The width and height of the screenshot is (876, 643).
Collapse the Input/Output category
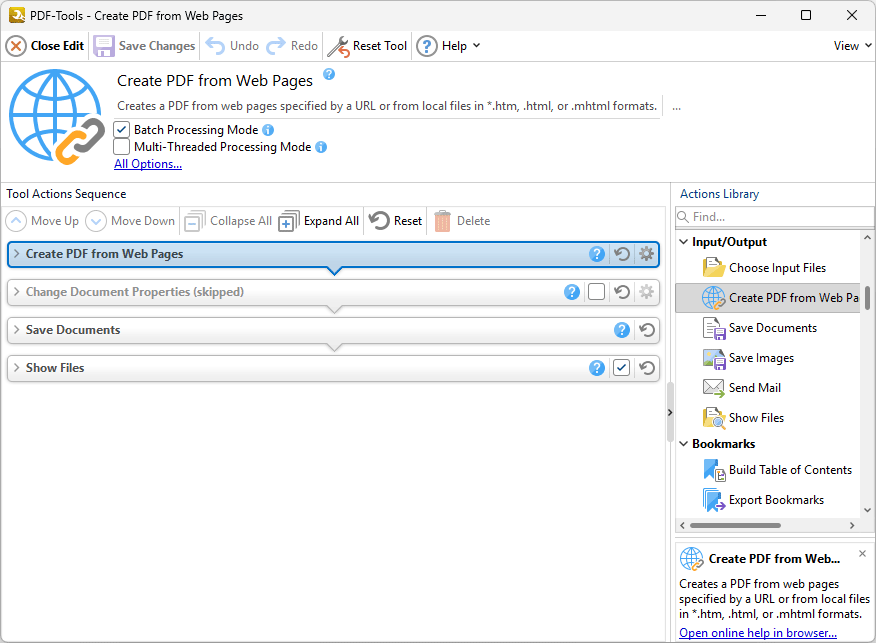coord(684,242)
